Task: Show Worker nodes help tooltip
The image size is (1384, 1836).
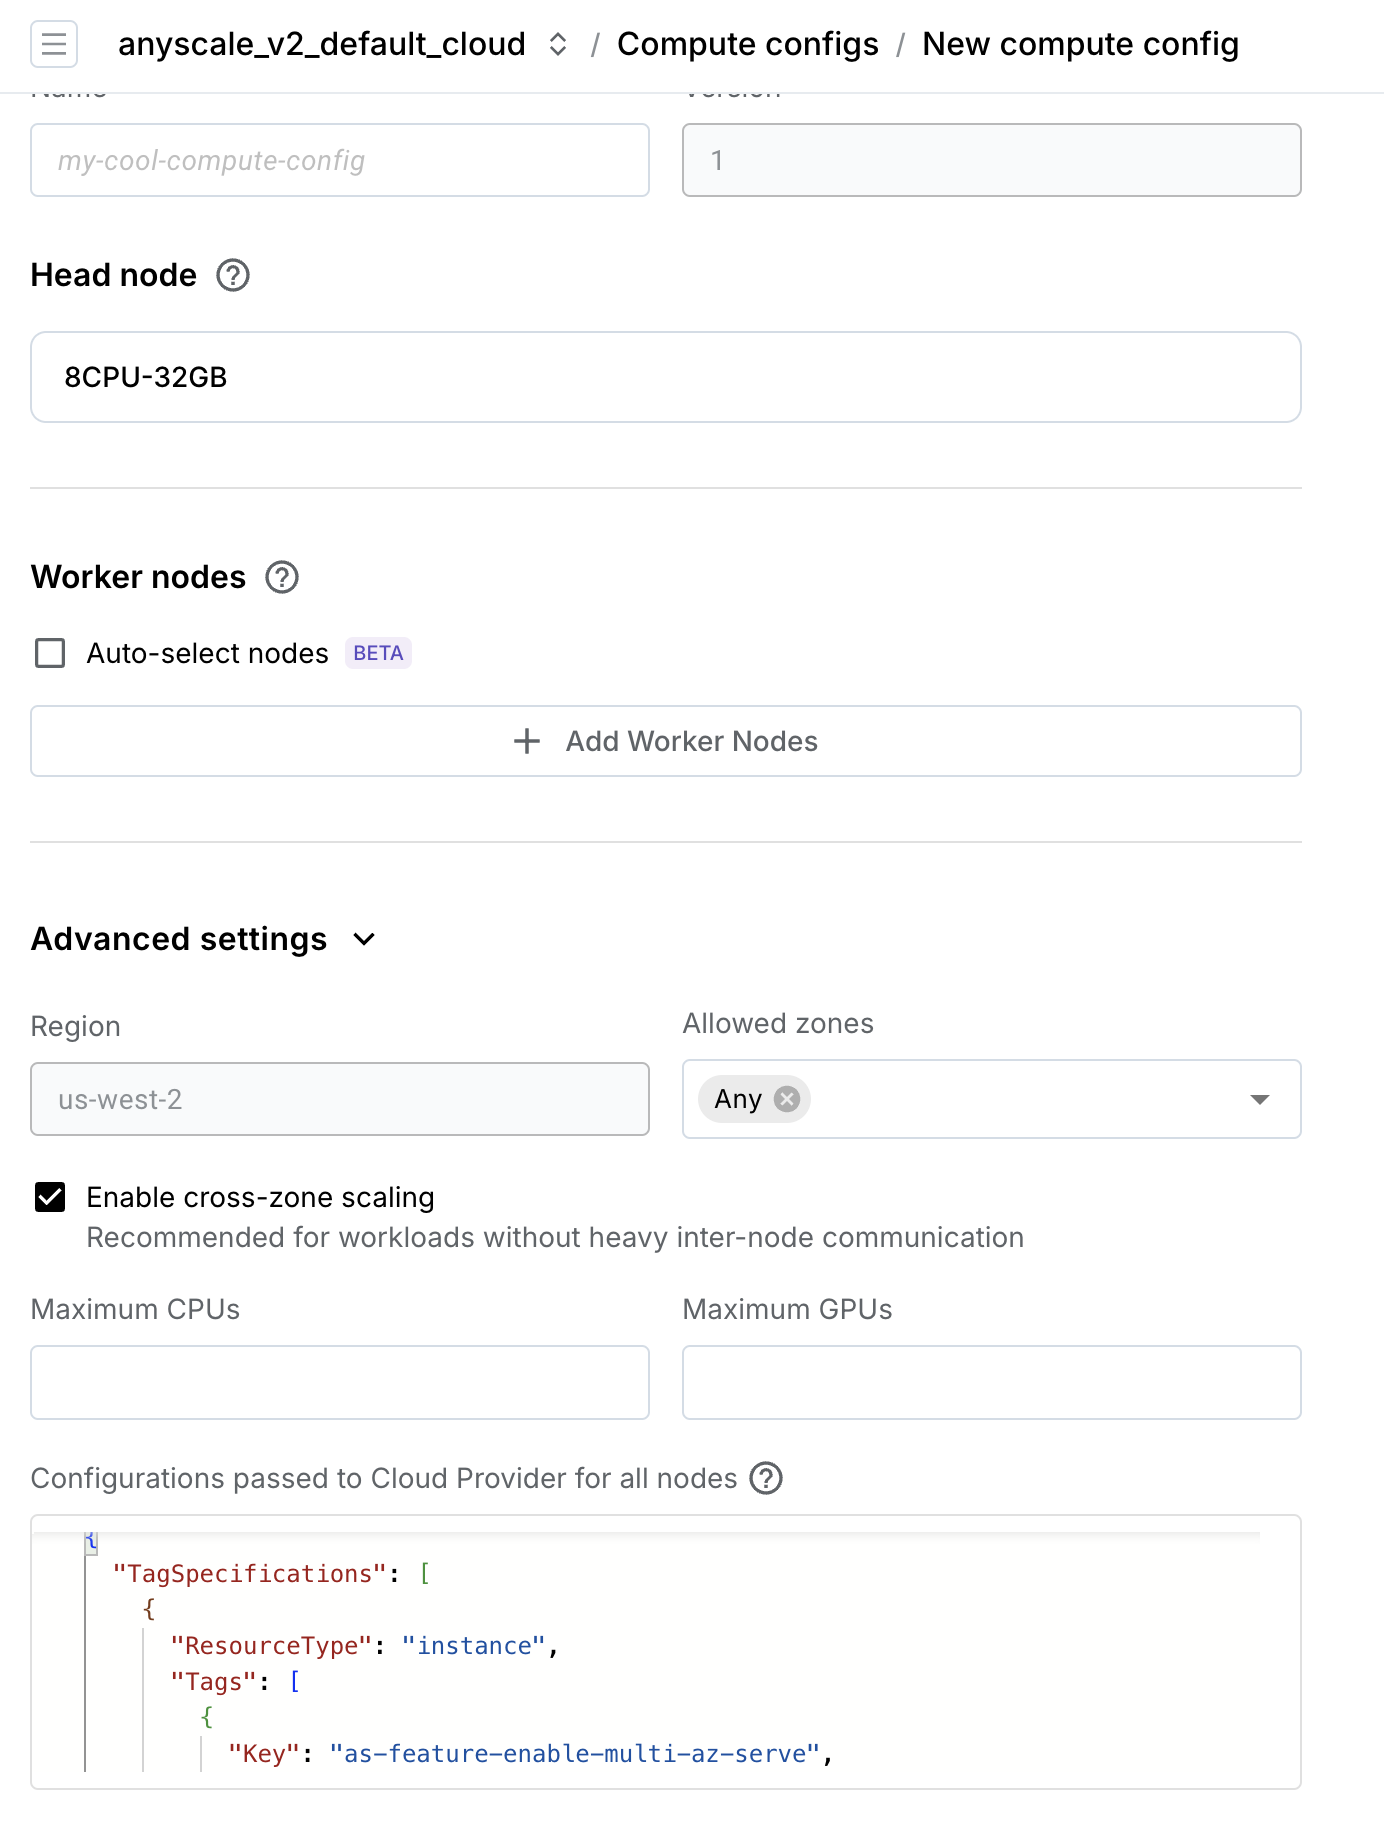Action: click(x=282, y=577)
